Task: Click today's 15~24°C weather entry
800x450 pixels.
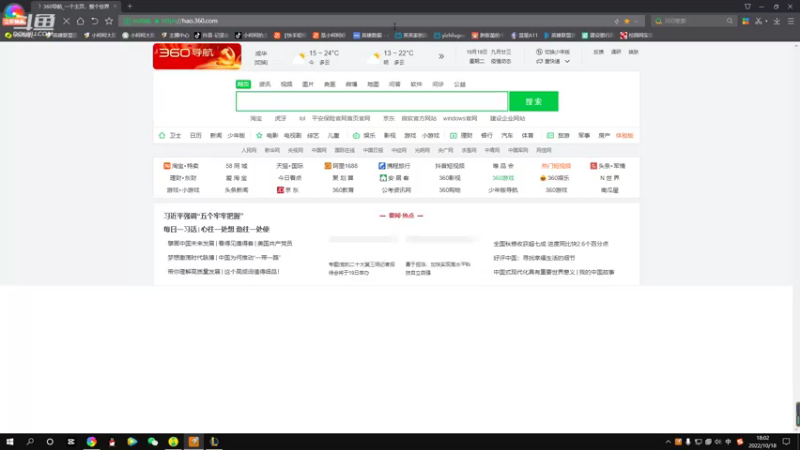Action: tap(317, 57)
